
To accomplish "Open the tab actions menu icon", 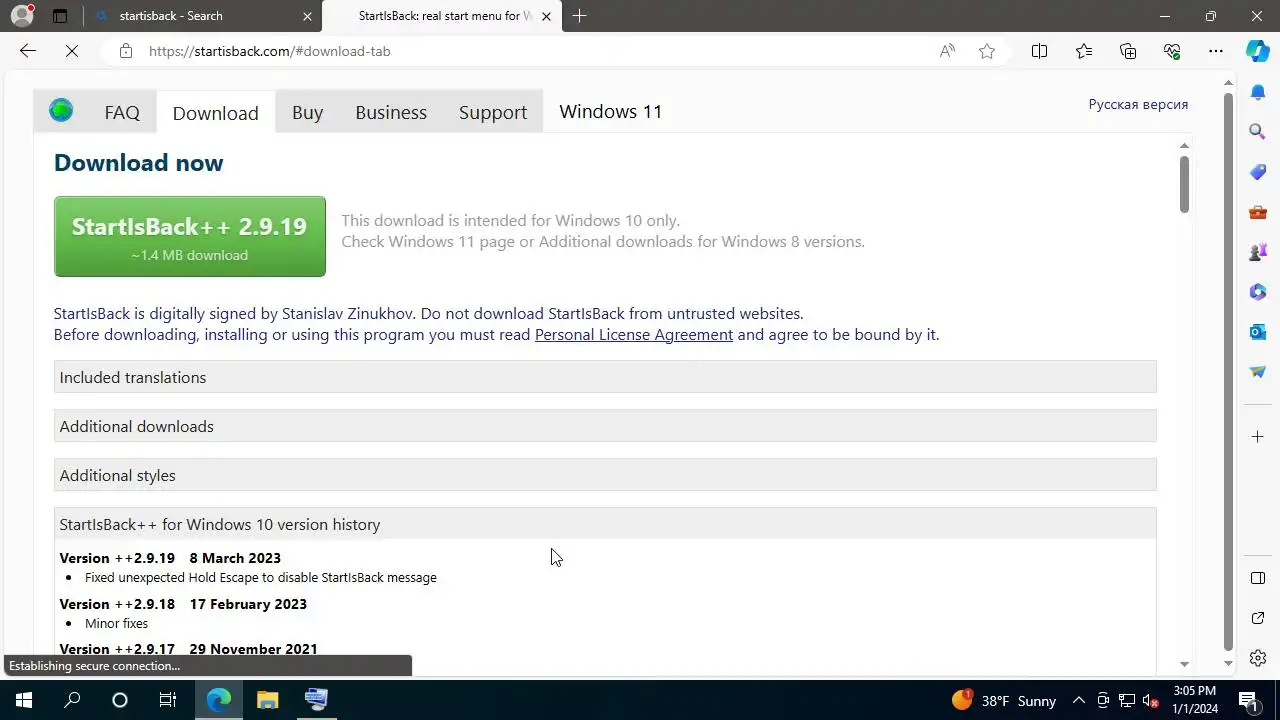I will [x=60, y=16].
